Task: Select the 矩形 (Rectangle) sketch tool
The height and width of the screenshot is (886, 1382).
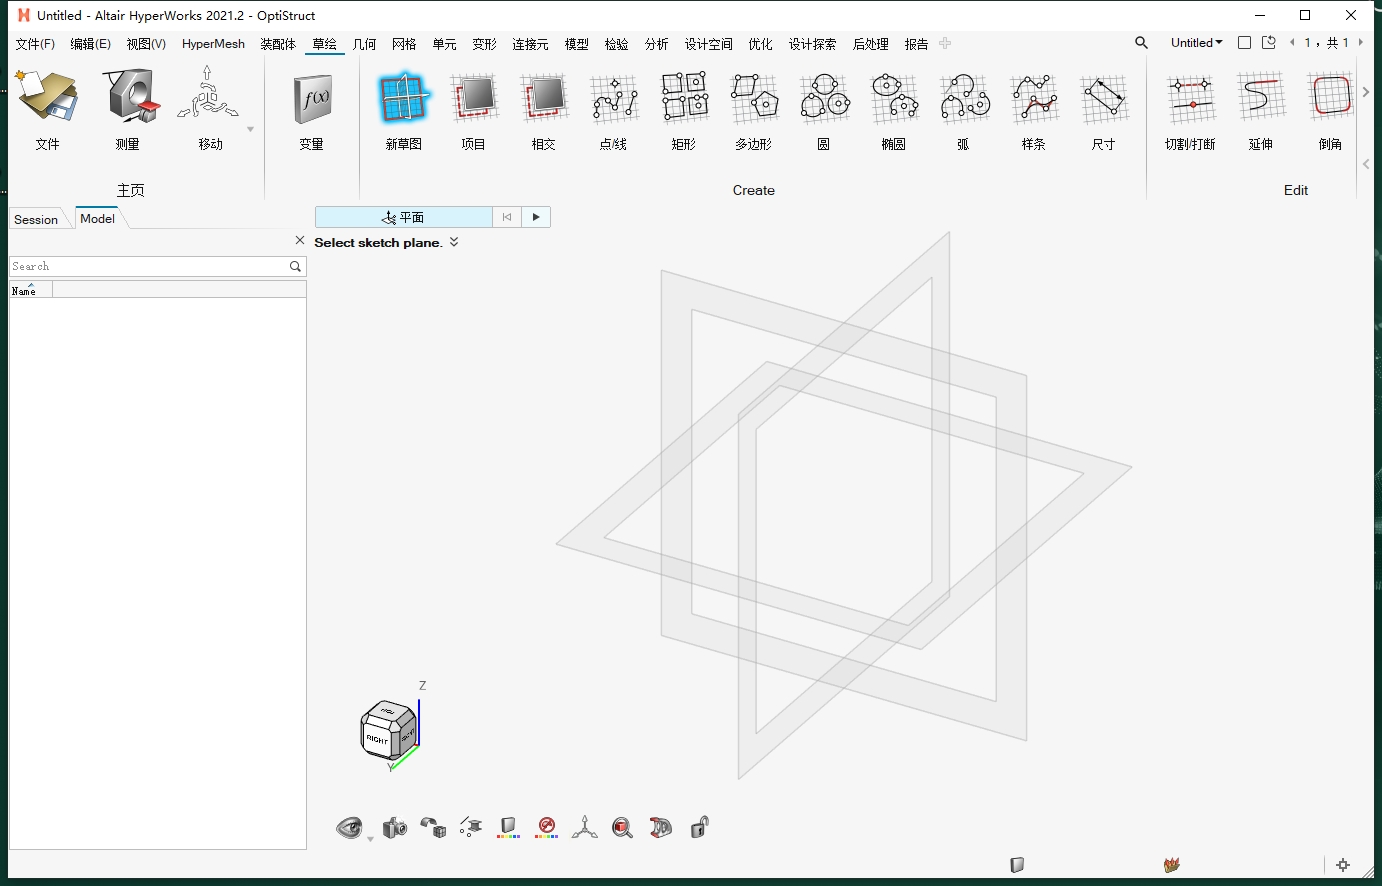Action: coord(684,100)
